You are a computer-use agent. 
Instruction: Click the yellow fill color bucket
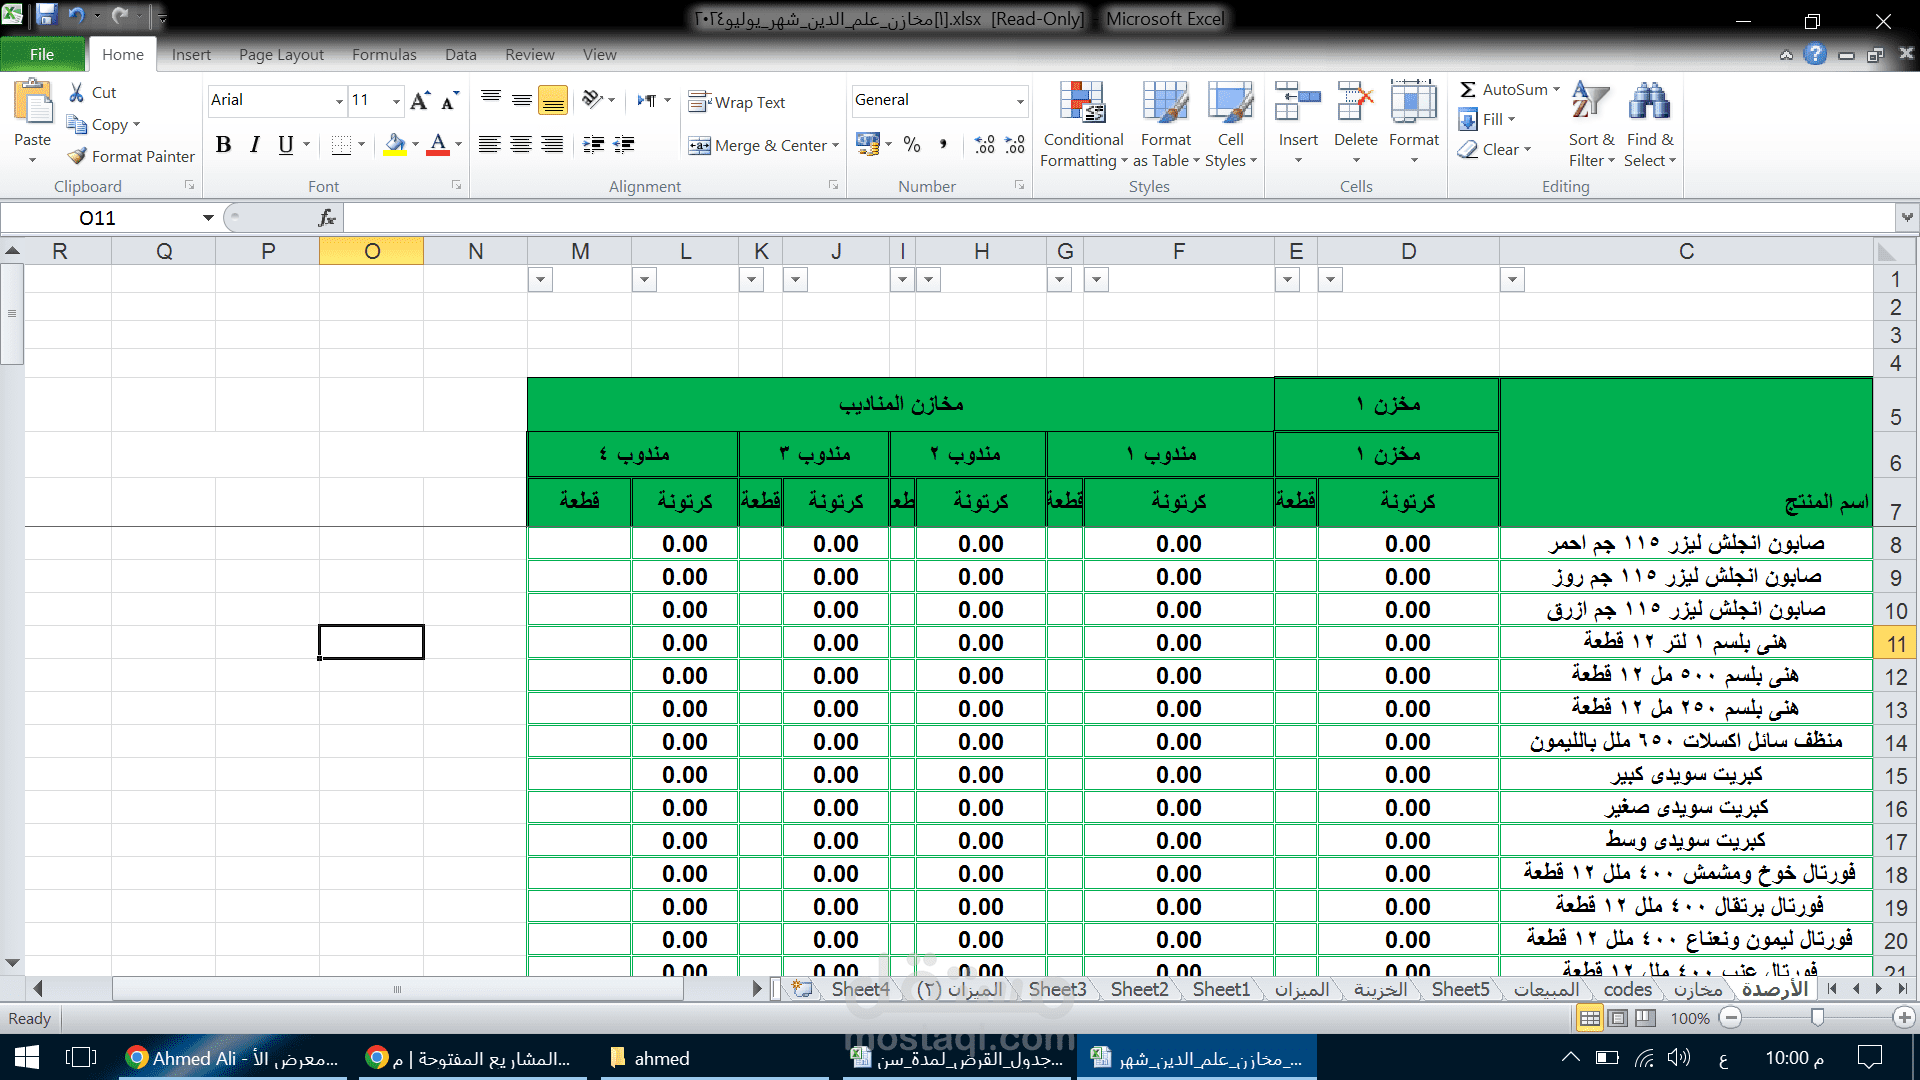tap(395, 145)
